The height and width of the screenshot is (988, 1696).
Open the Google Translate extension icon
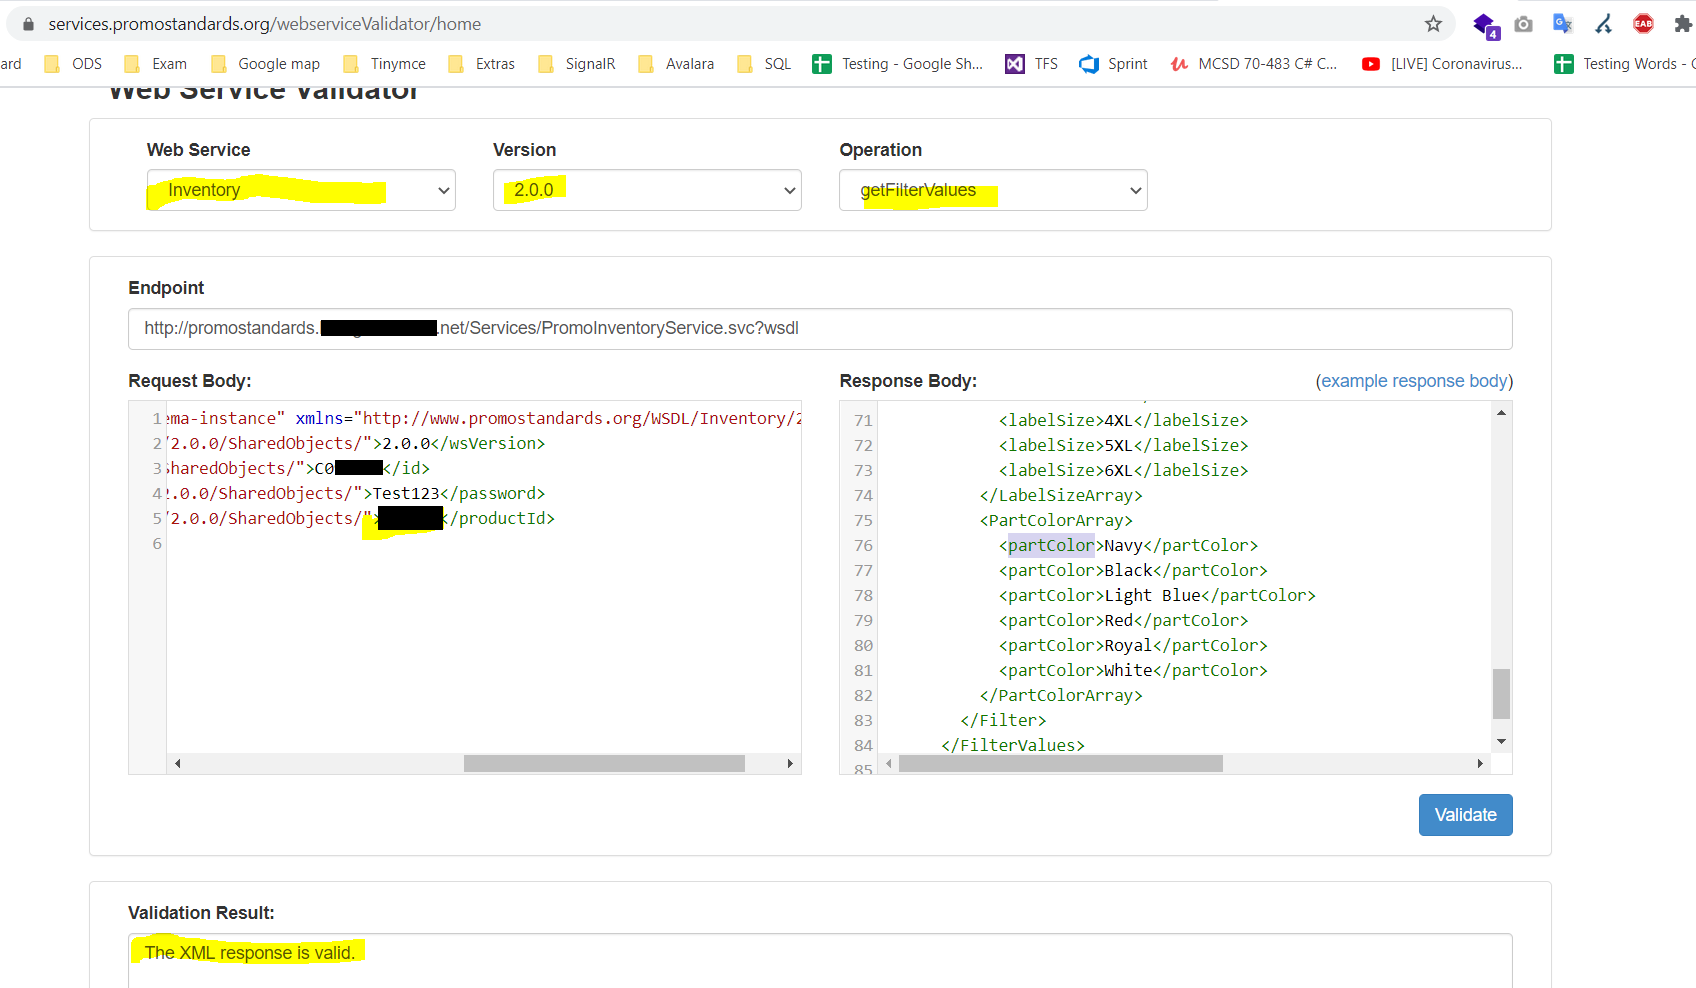pyautogui.click(x=1563, y=24)
